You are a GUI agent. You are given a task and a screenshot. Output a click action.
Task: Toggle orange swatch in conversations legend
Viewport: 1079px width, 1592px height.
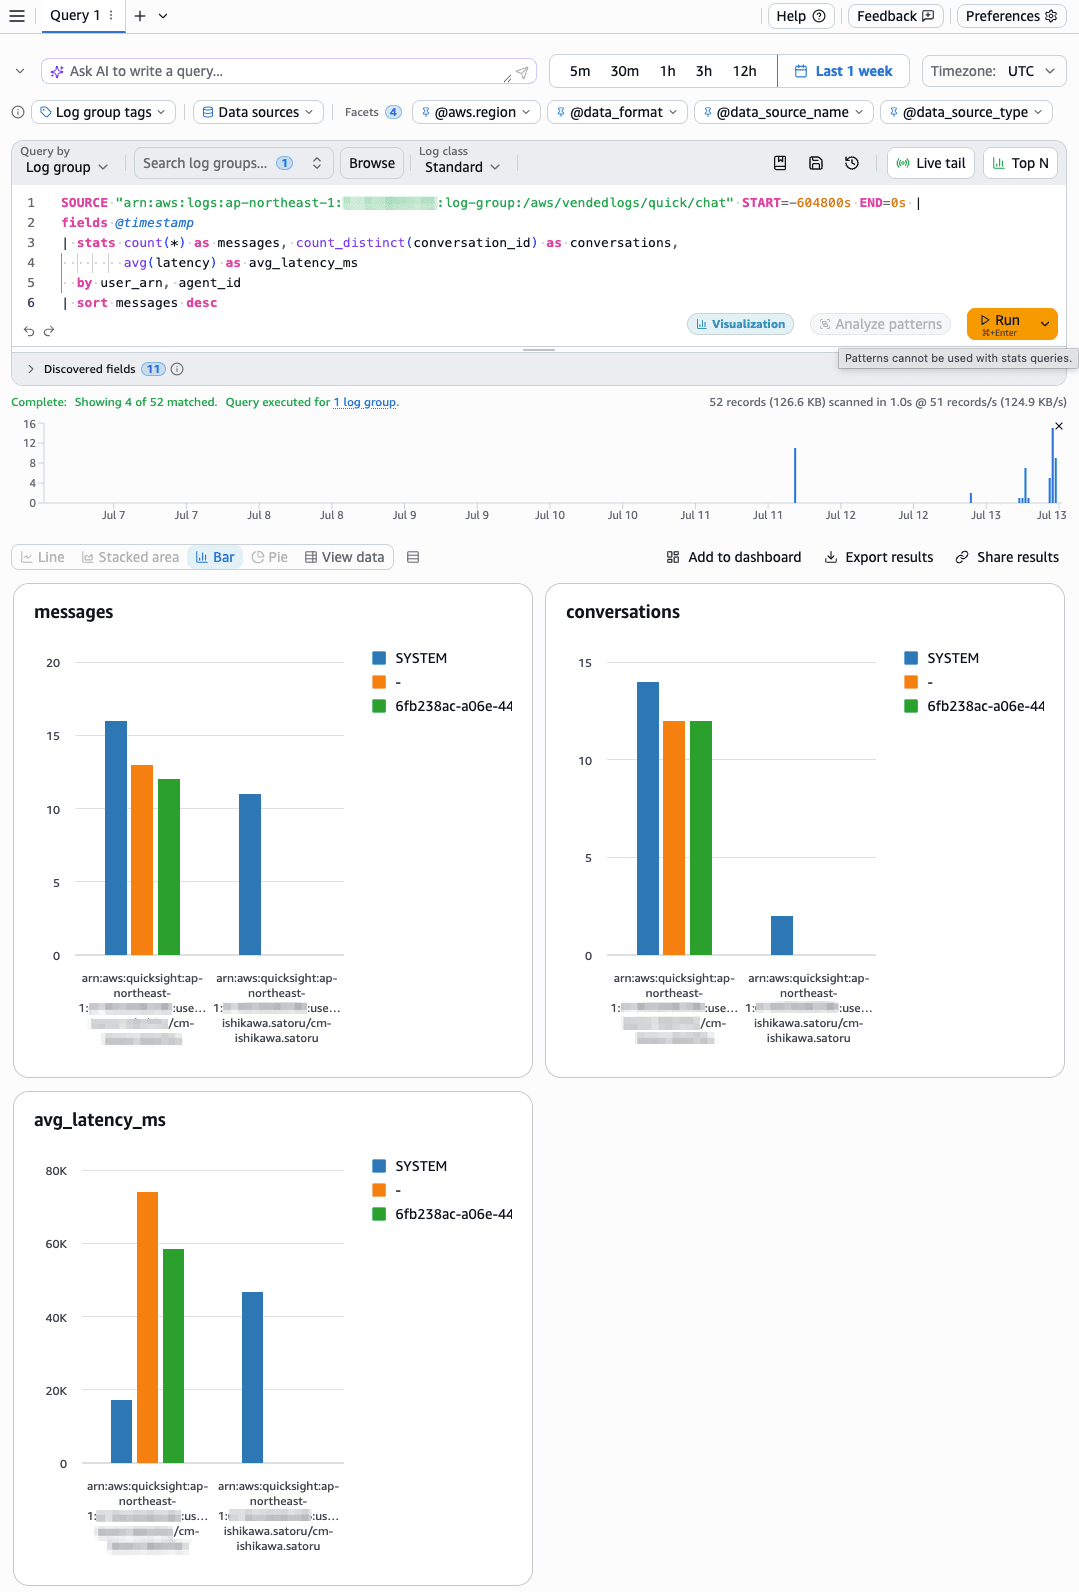click(911, 682)
